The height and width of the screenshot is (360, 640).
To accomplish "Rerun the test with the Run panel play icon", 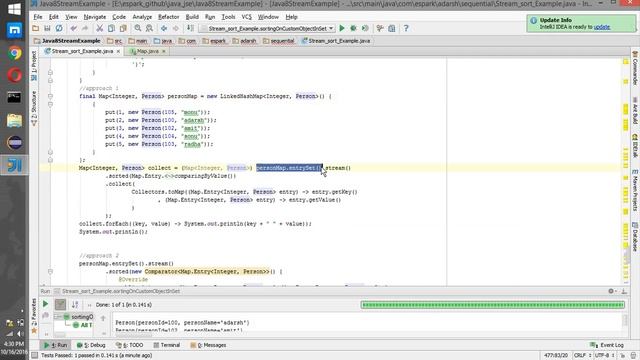I will (x=45, y=304).
